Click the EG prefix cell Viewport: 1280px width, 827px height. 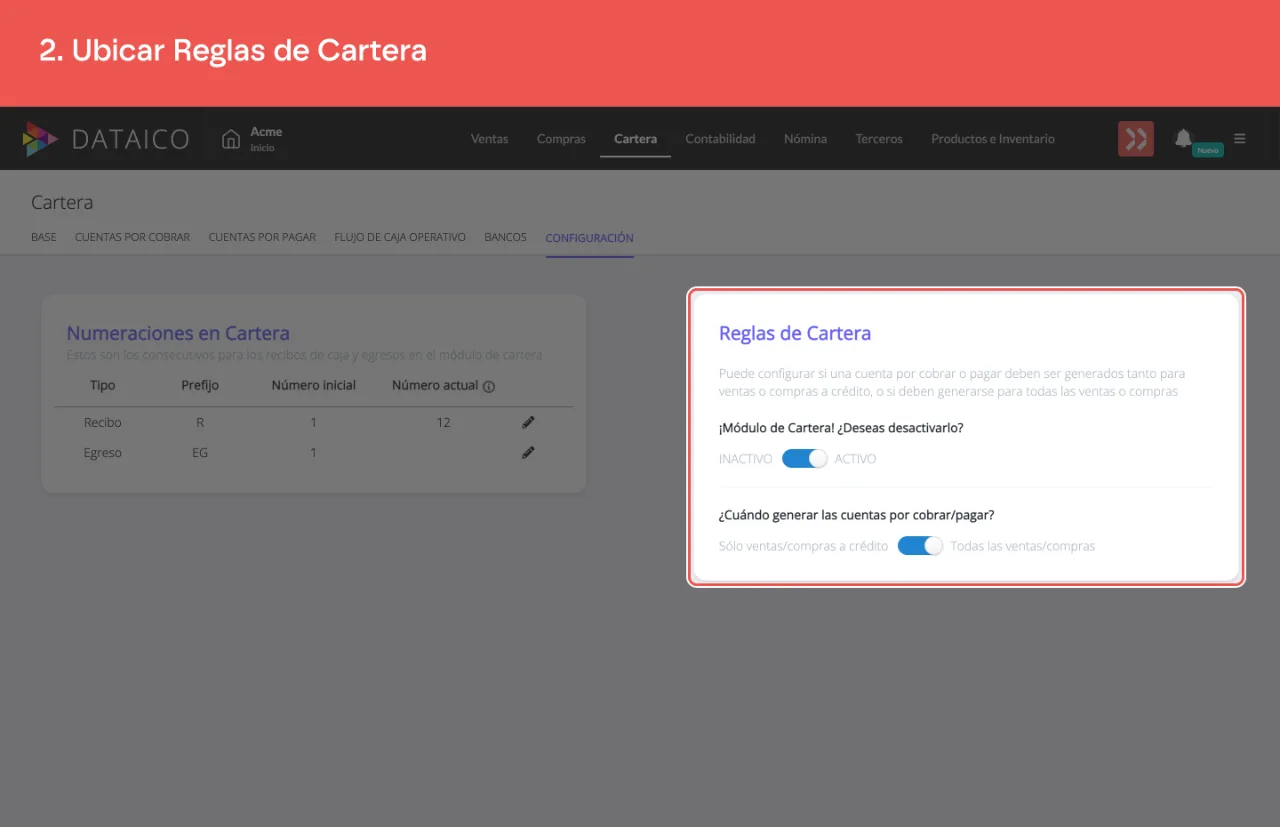pos(200,452)
